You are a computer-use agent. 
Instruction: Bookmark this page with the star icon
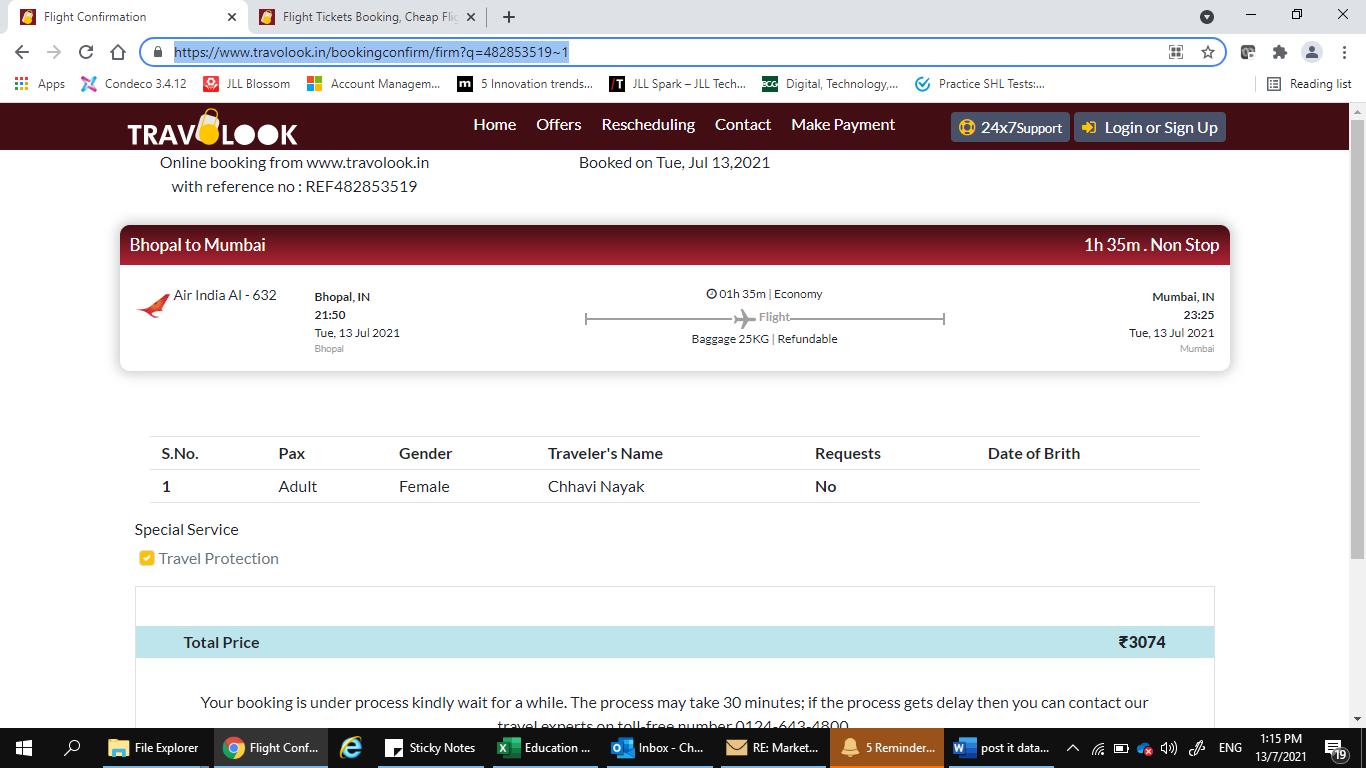coord(1207,52)
